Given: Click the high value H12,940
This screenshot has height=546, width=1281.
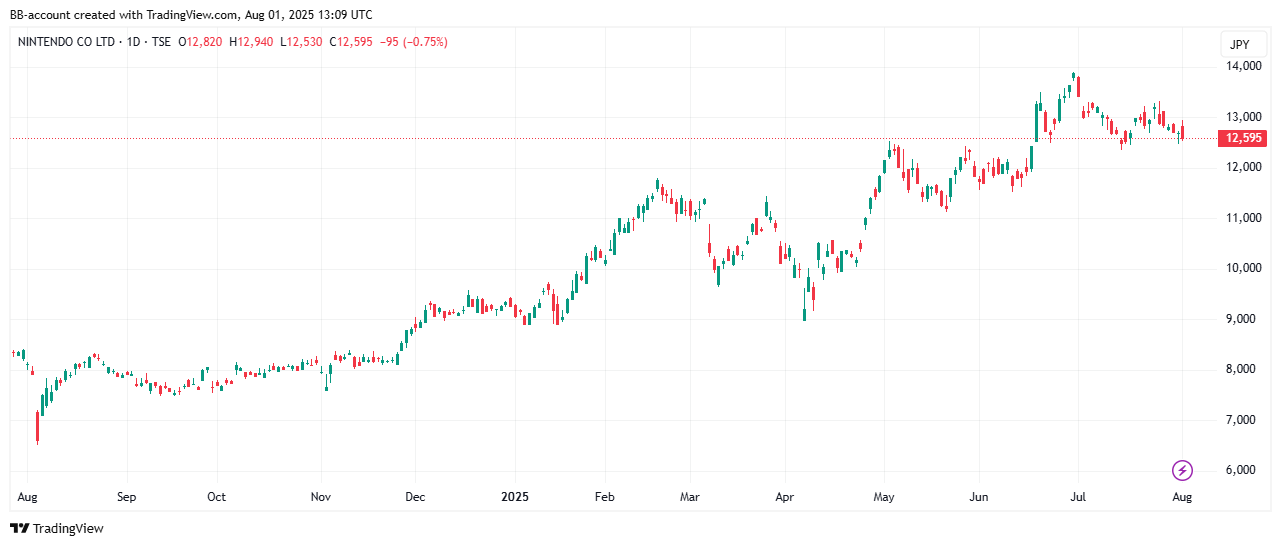Looking at the screenshot, I should [252, 42].
